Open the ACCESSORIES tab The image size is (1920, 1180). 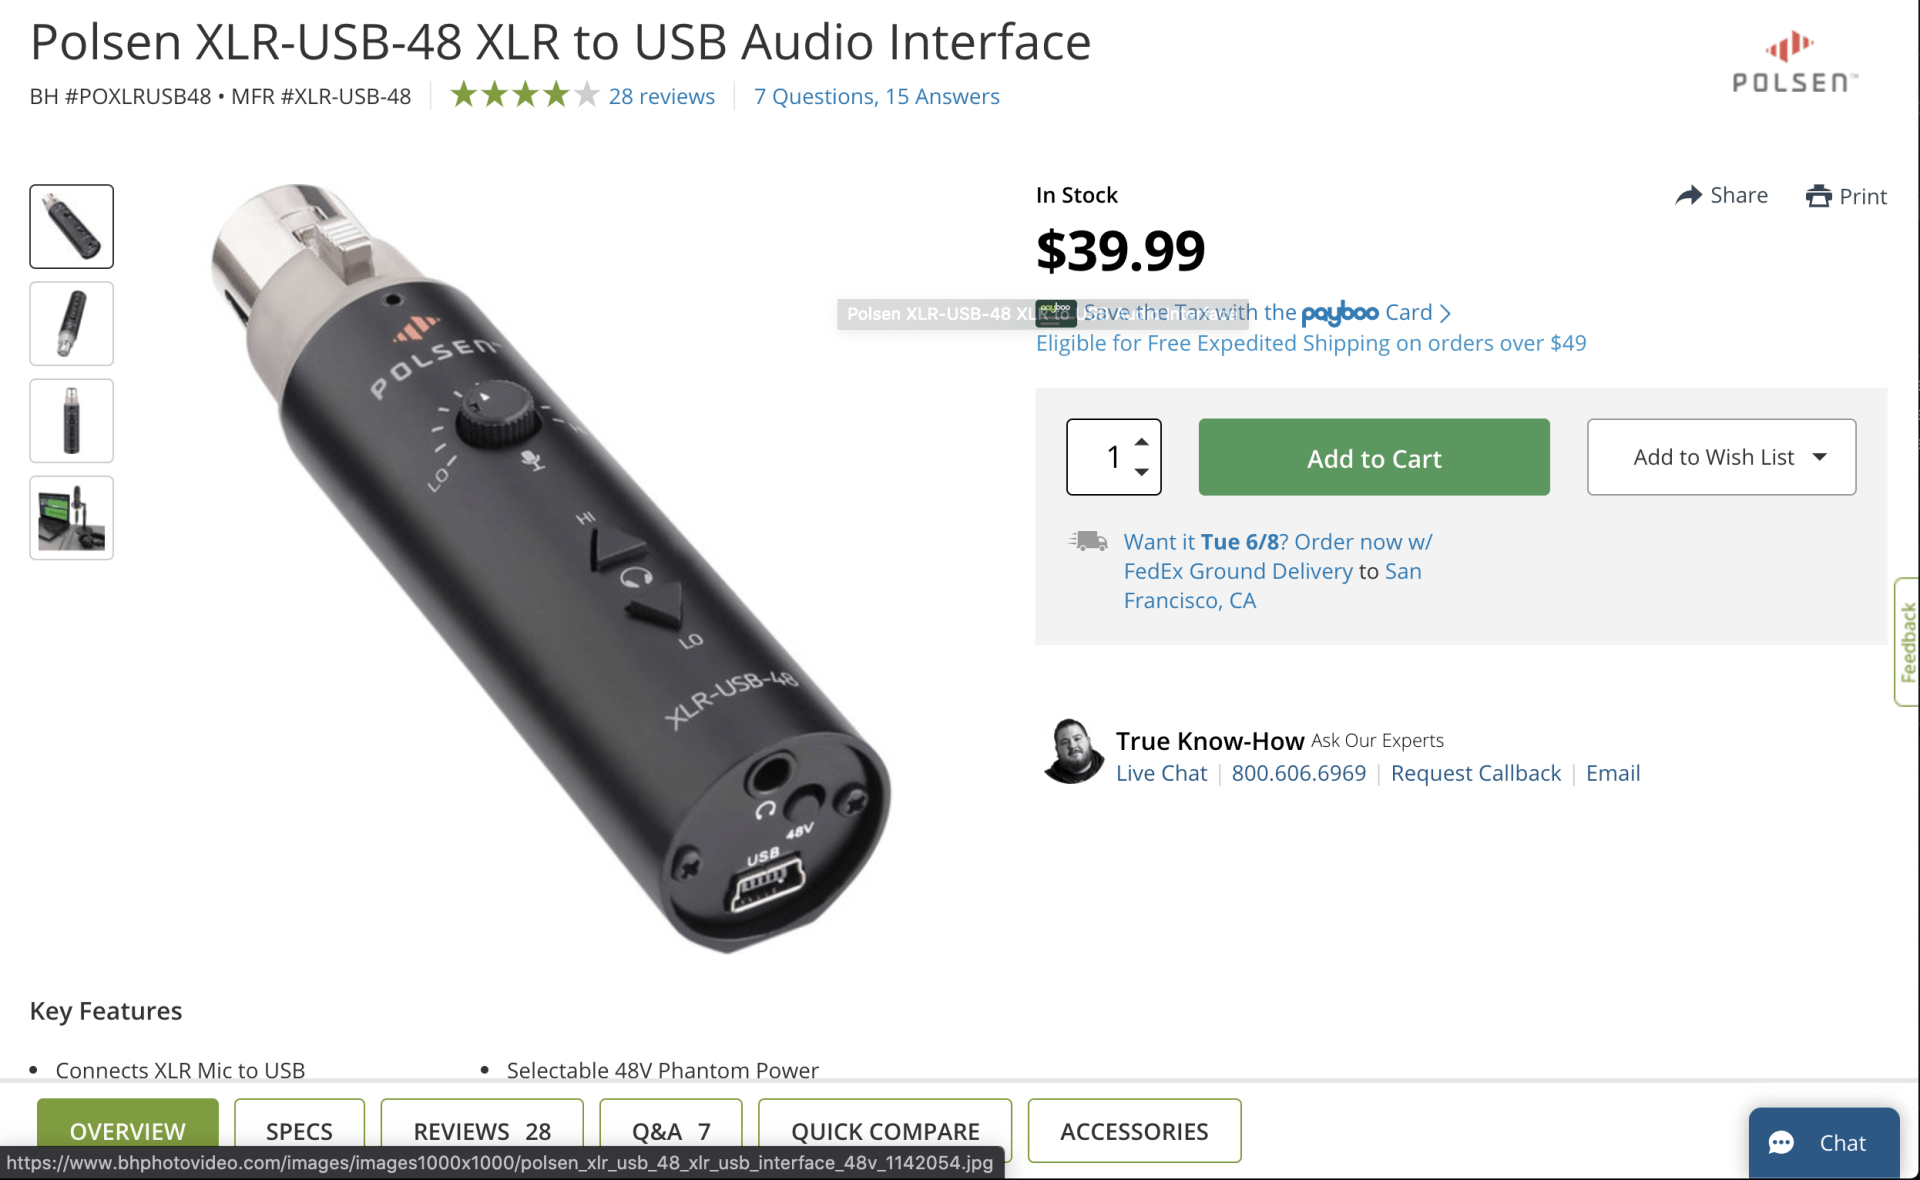(1134, 1131)
